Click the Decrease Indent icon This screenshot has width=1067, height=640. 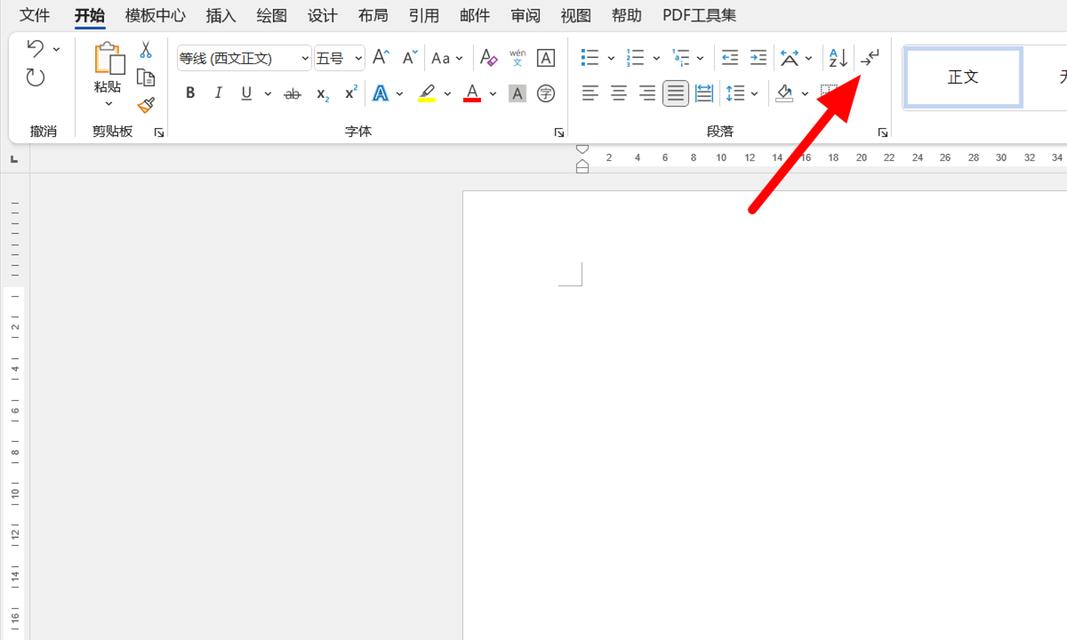730,58
